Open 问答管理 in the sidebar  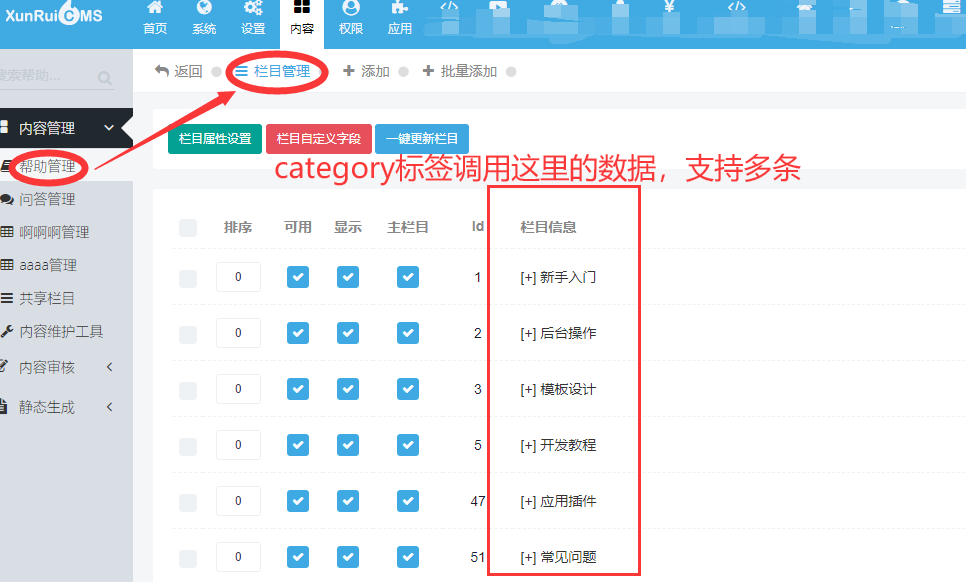[x=47, y=200]
